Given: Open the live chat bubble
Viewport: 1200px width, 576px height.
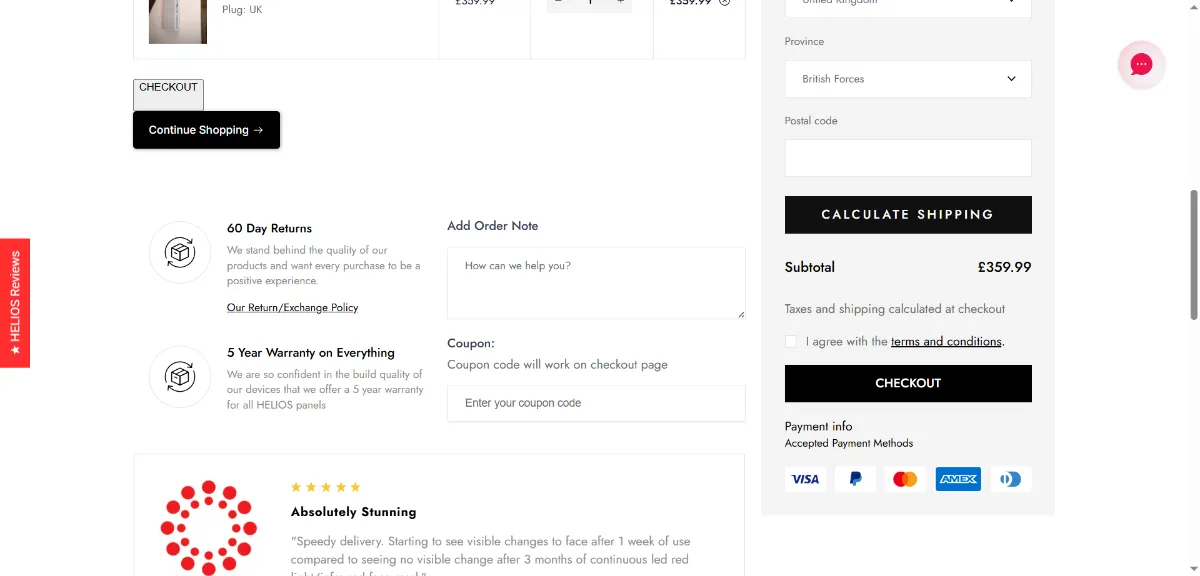Looking at the screenshot, I should (1141, 65).
